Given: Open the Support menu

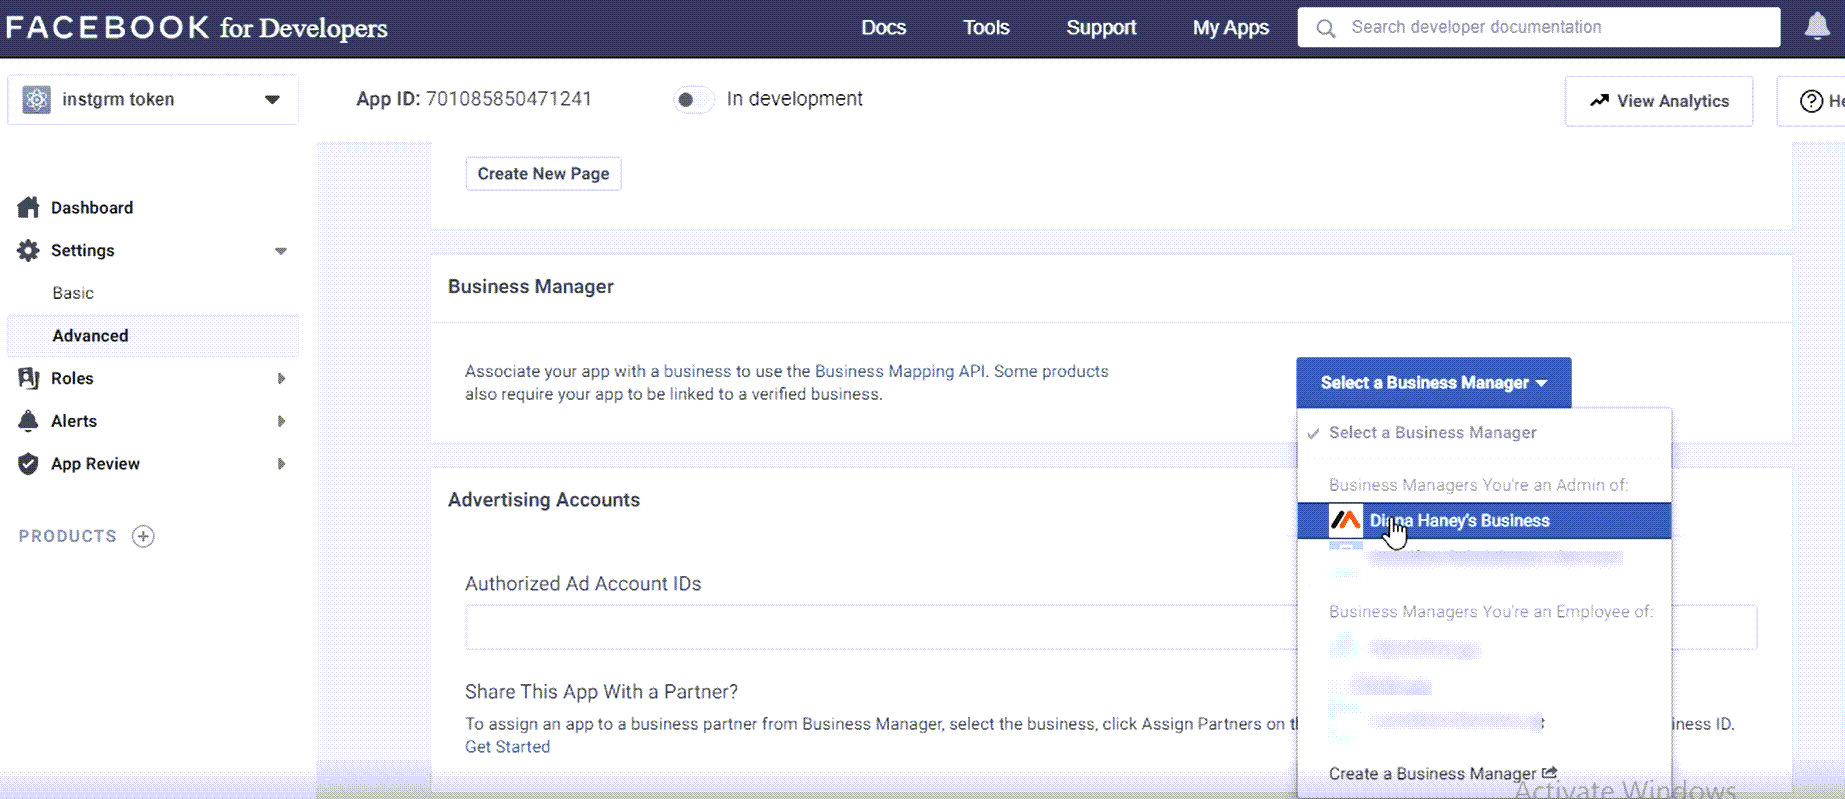Looking at the screenshot, I should [1101, 28].
